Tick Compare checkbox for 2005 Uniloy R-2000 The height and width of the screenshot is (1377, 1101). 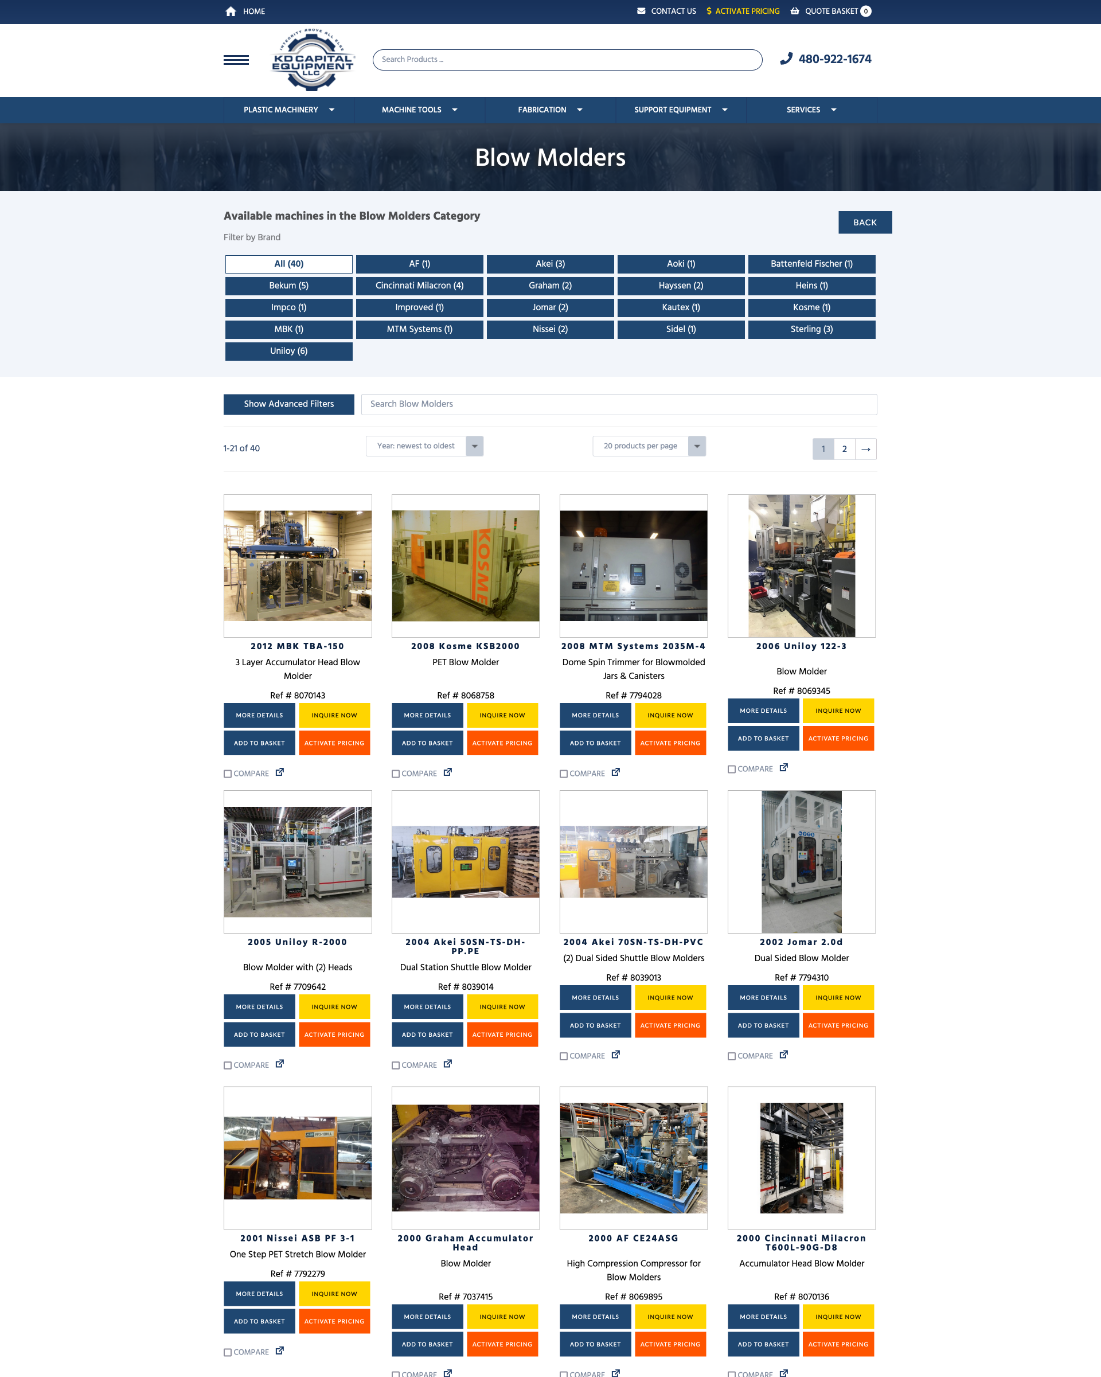pyautogui.click(x=228, y=1066)
